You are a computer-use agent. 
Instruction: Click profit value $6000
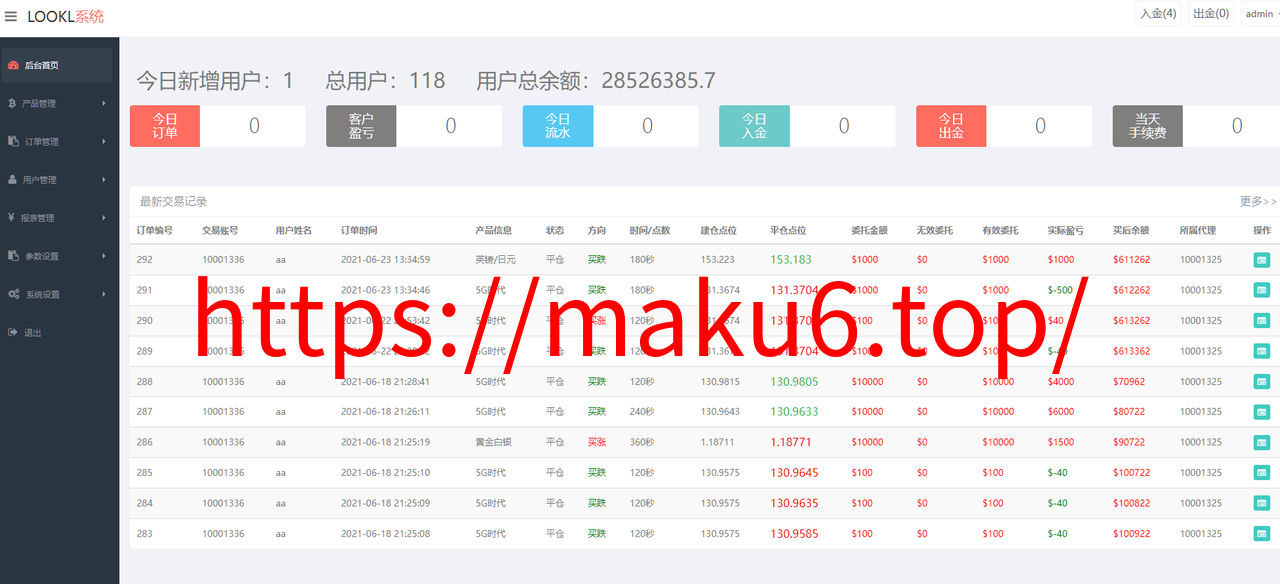[1061, 412]
